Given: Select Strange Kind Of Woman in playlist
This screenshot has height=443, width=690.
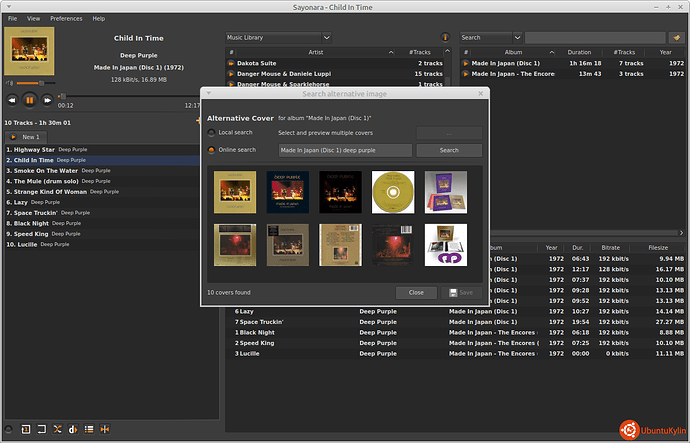Looking at the screenshot, I should click(103, 192).
